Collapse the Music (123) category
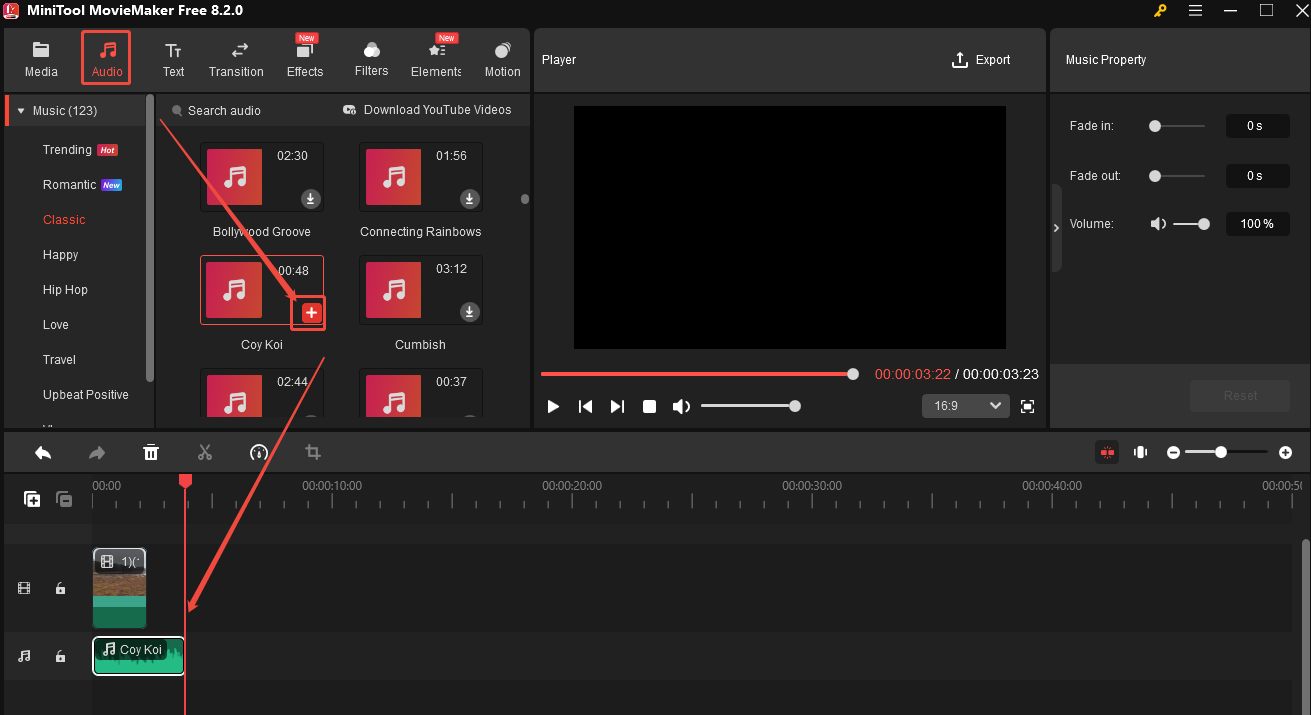This screenshot has height=715, width=1311. [x=20, y=111]
